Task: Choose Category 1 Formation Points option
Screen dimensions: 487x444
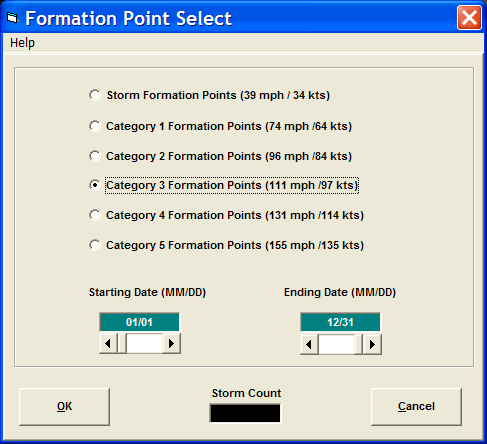Action: coord(95,126)
